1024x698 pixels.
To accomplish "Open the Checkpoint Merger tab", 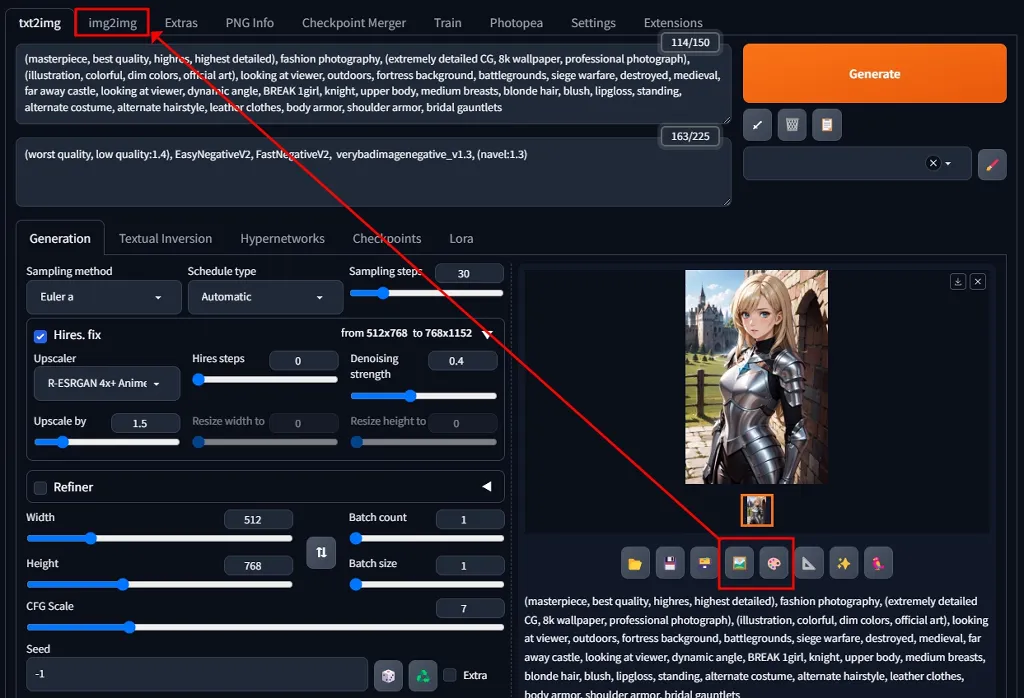I will [353, 23].
